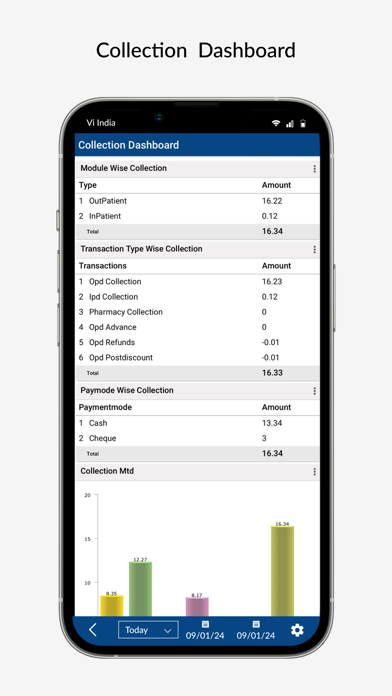This screenshot has height=696, width=392.
Task: Click the Collection Dashboard title bar
Action: click(198, 145)
